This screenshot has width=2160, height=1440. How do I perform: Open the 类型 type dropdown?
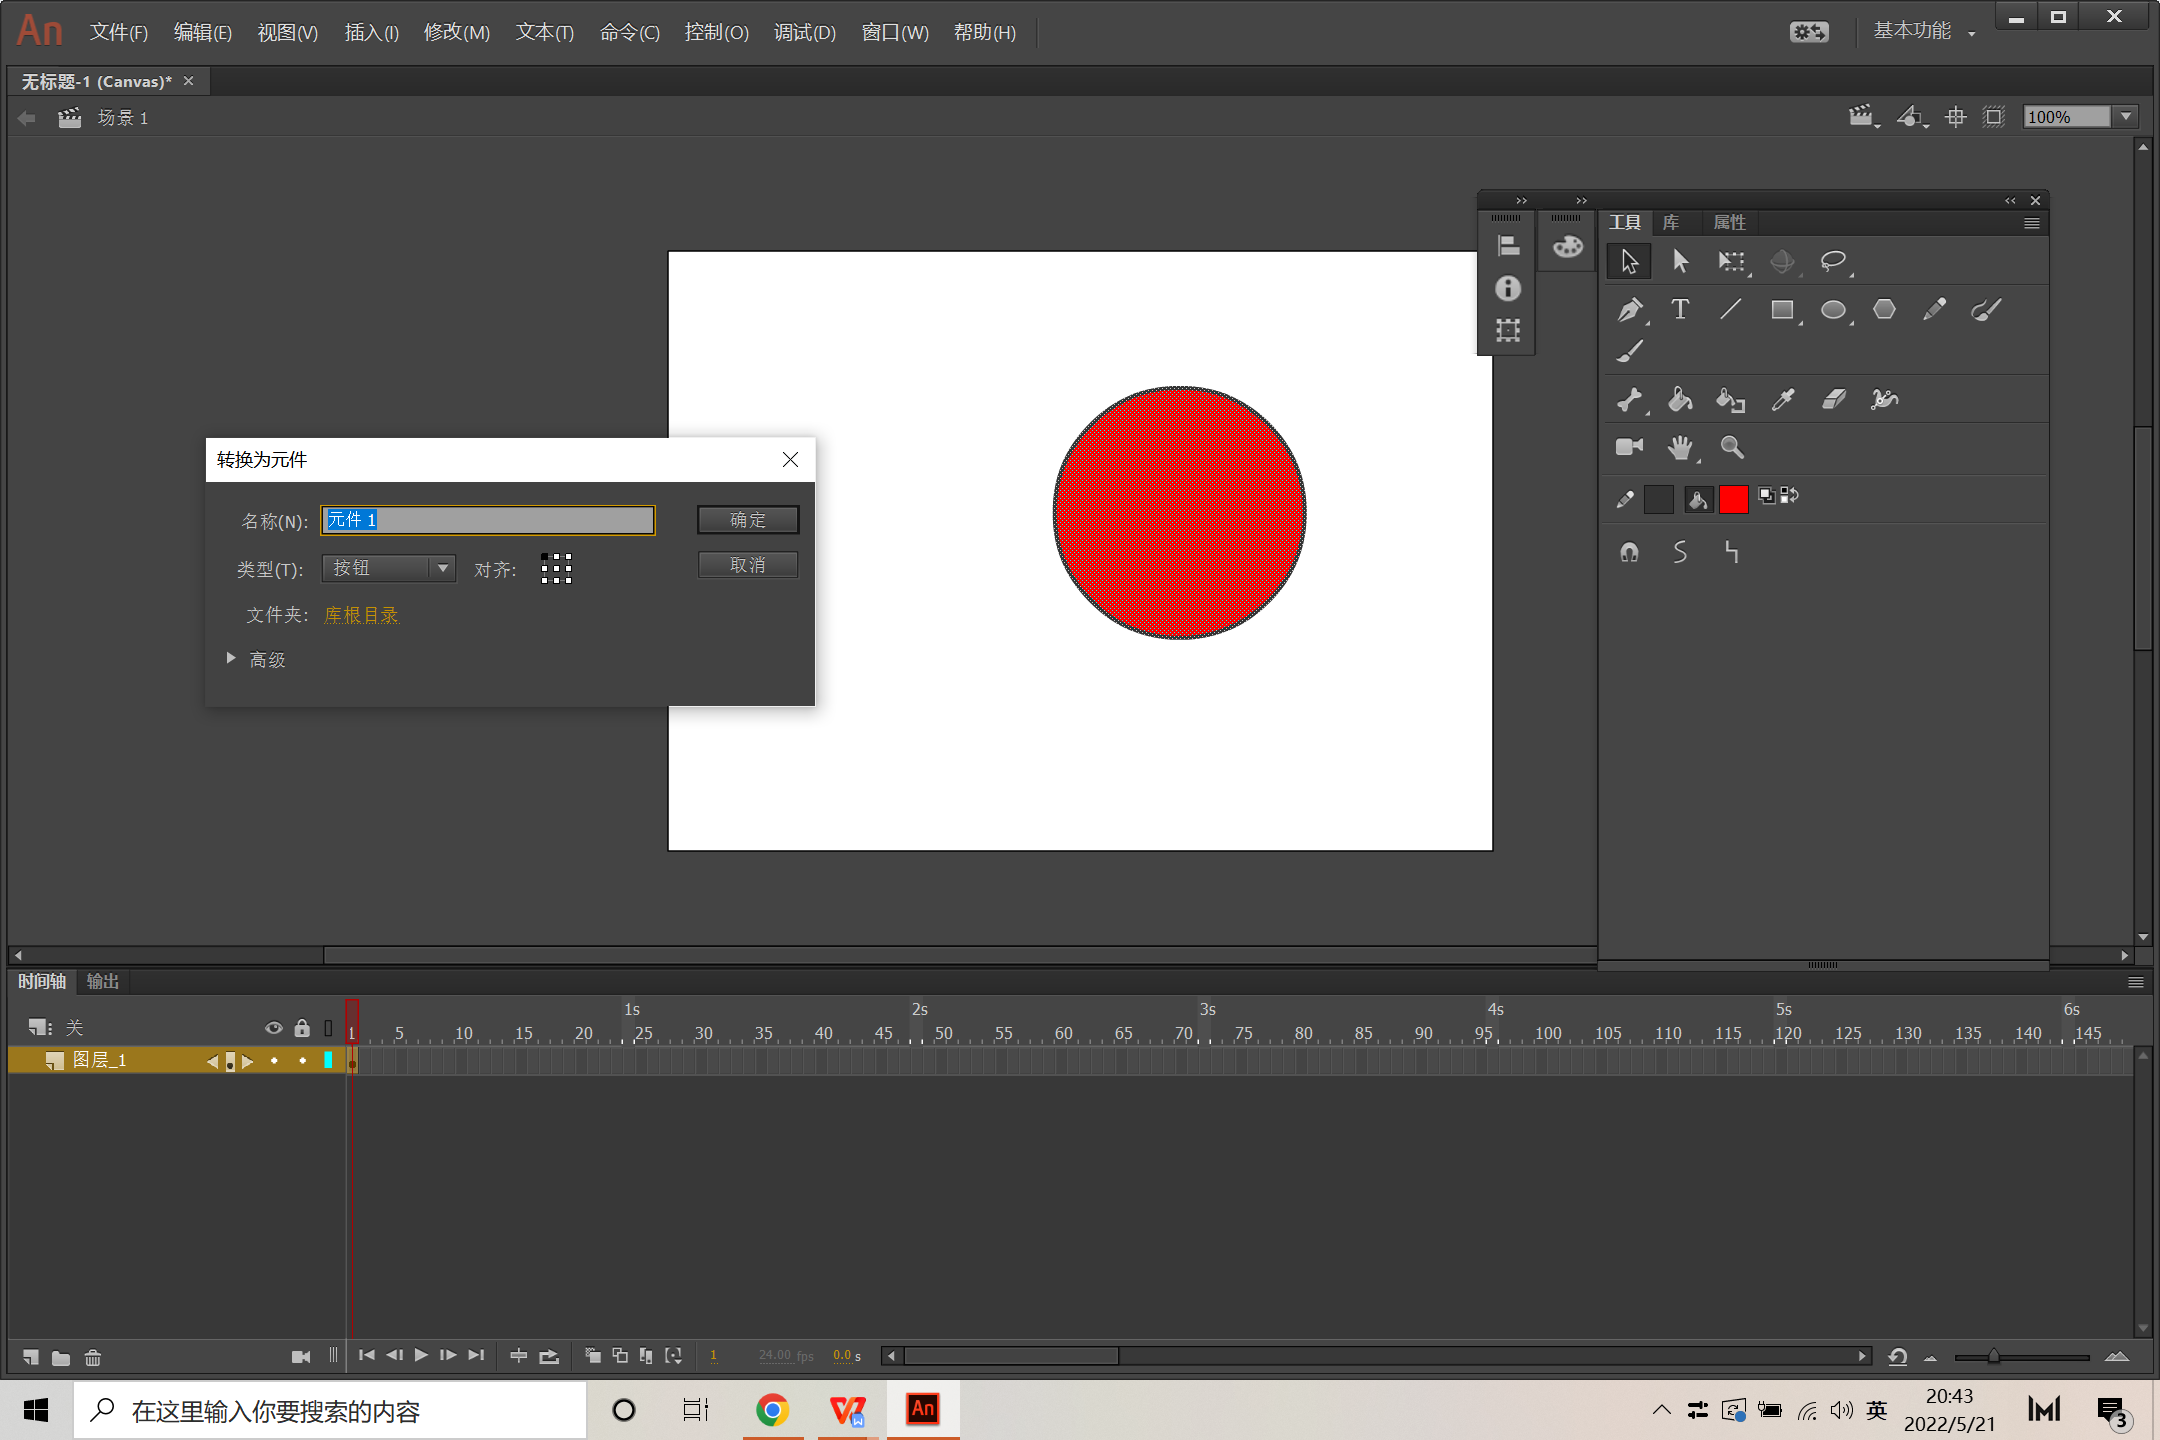[x=389, y=568]
